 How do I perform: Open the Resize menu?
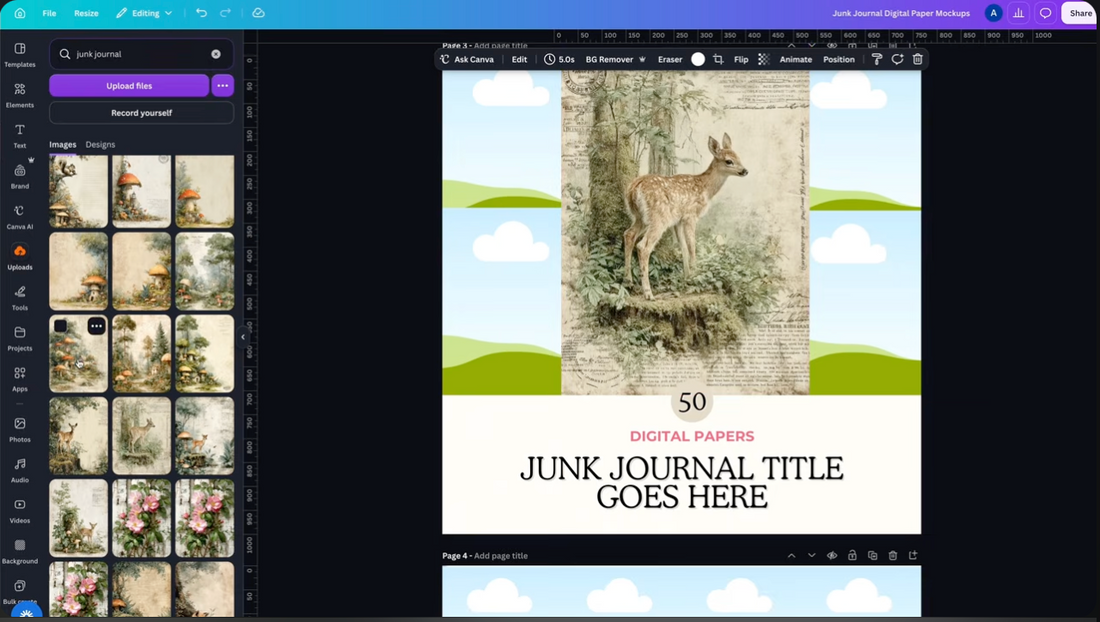point(86,13)
